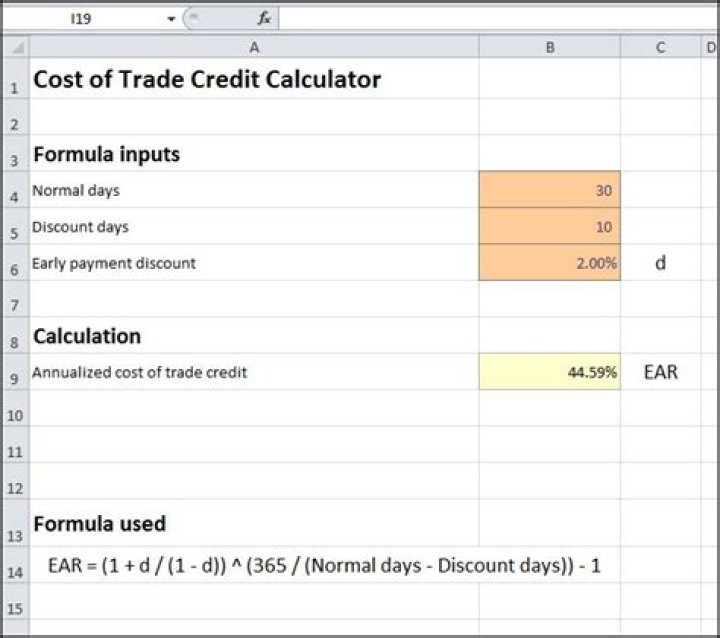This screenshot has width=720, height=638.
Task: Click the Select All corner triangle
Action: tap(15, 47)
